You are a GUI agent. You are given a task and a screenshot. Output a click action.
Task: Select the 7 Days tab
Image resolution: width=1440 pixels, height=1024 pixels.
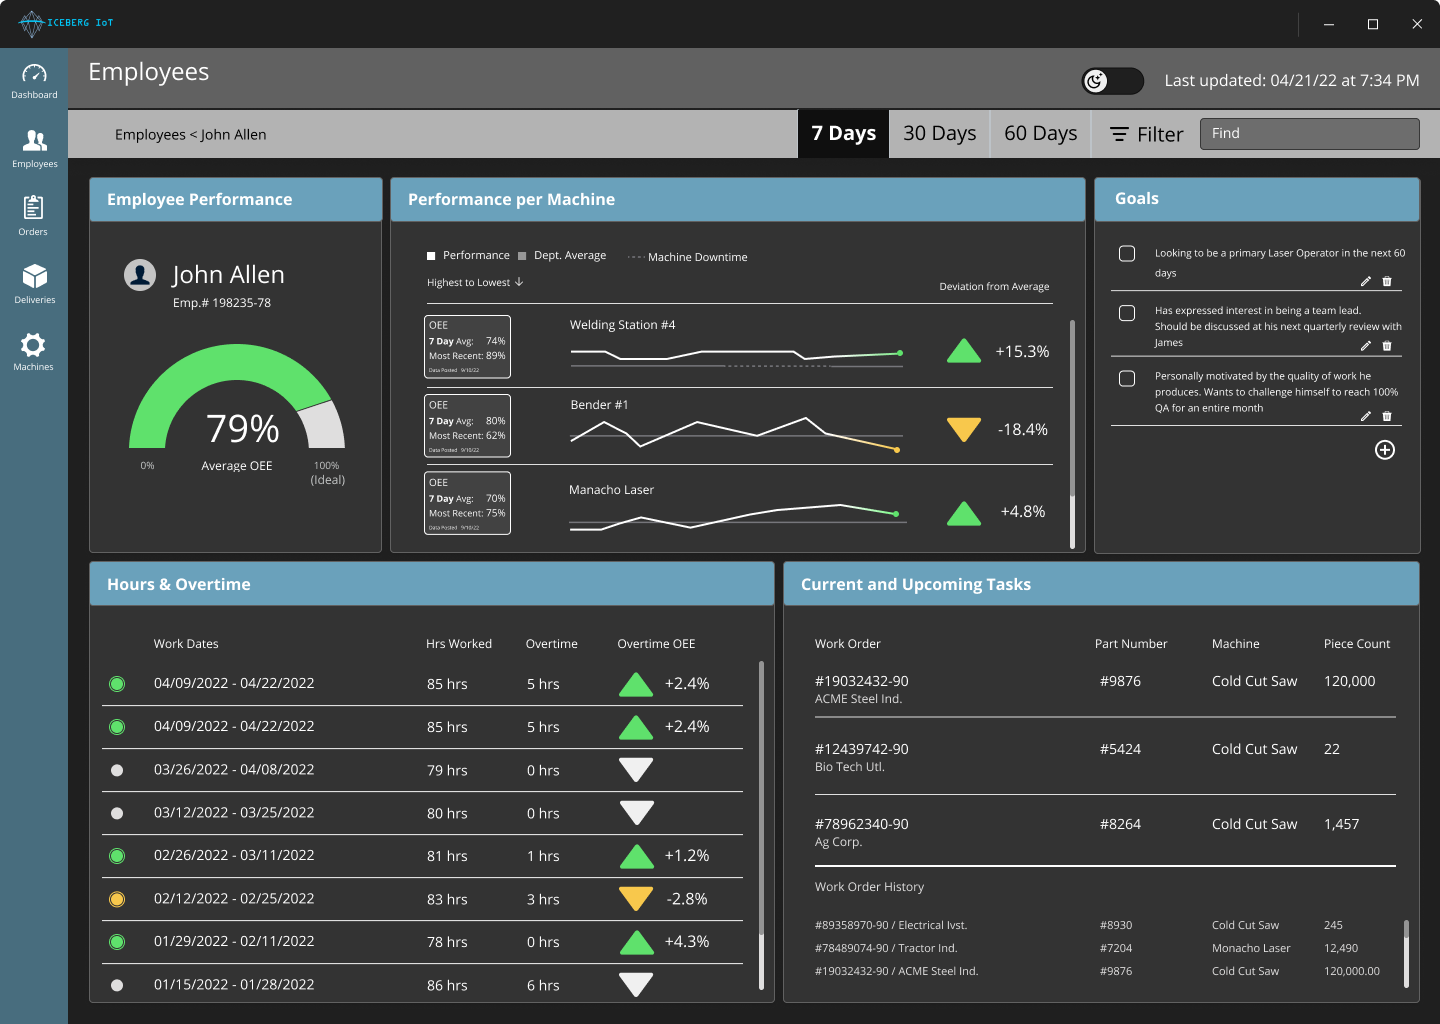click(x=844, y=134)
